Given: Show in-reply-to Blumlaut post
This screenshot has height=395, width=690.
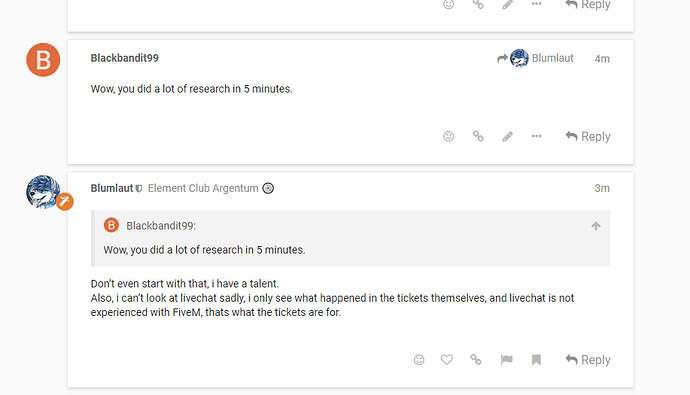Looking at the screenshot, I should click(536, 58).
